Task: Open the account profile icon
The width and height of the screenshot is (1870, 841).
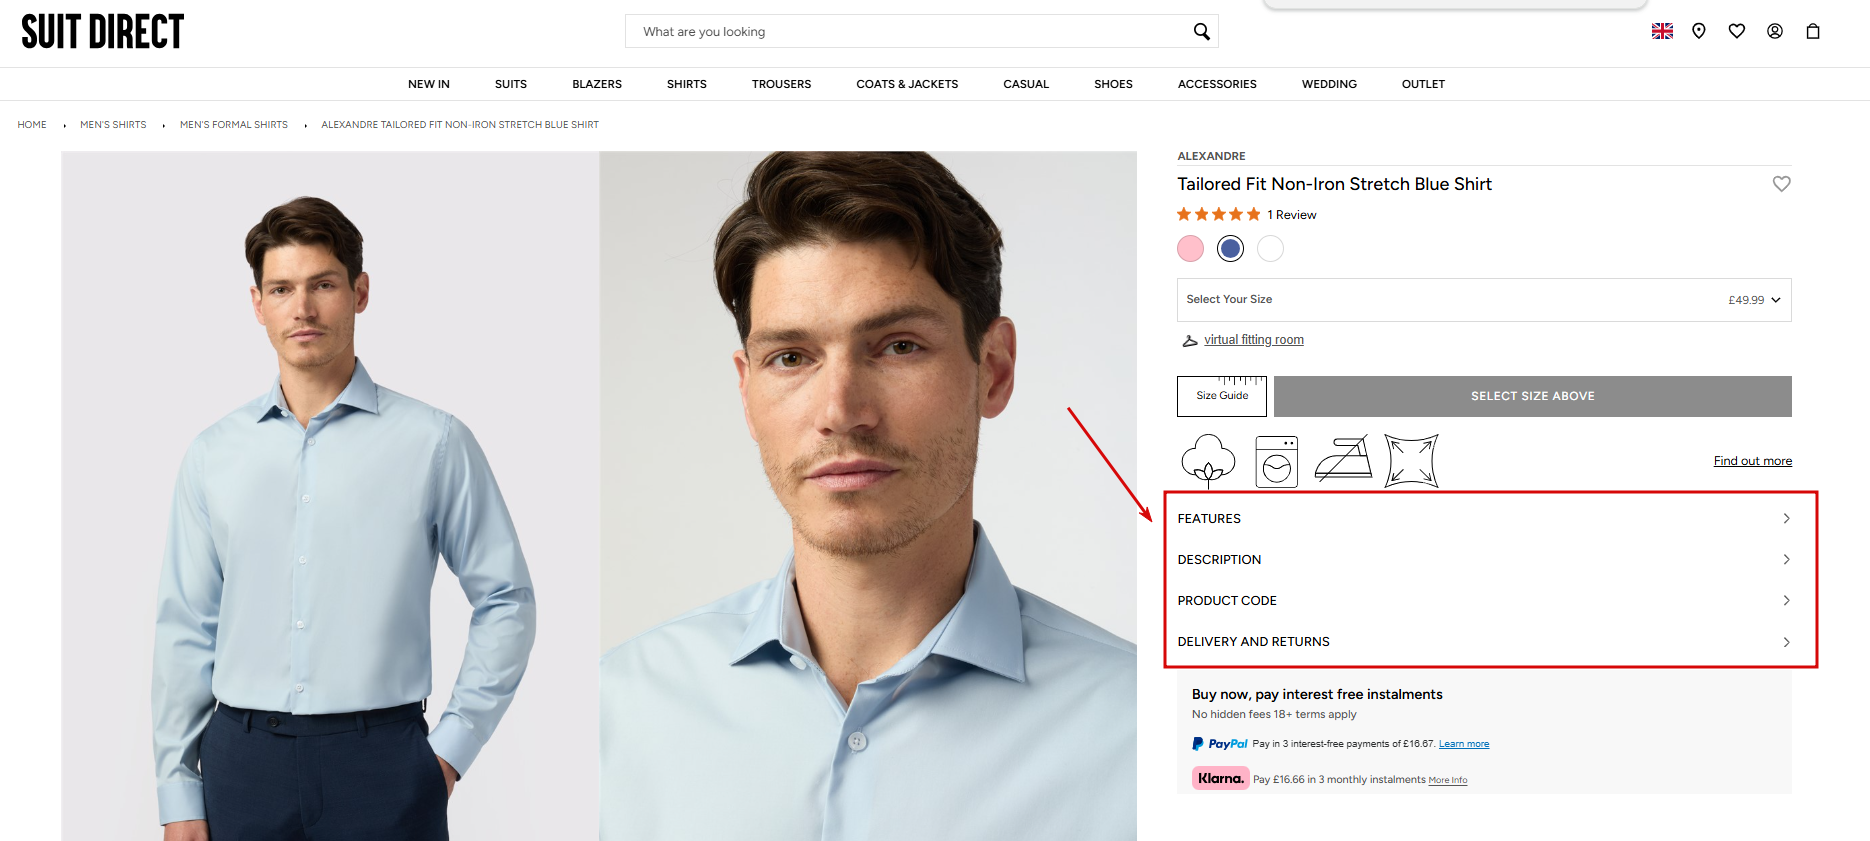Action: tap(1775, 31)
